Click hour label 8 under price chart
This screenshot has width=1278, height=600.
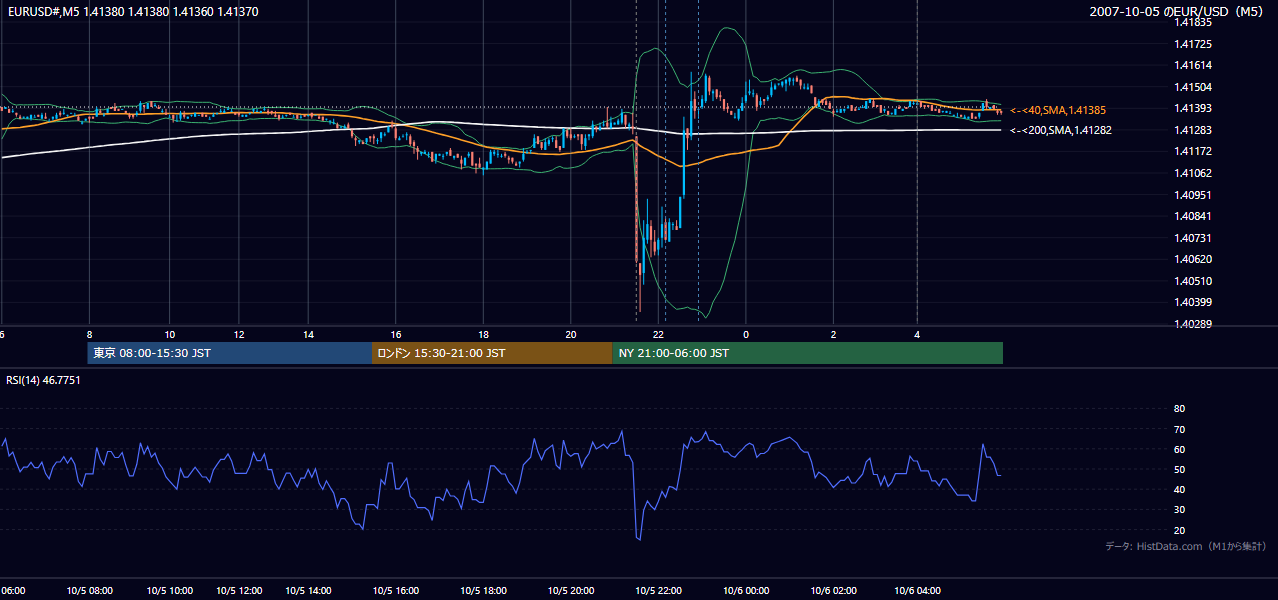tap(89, 334)
